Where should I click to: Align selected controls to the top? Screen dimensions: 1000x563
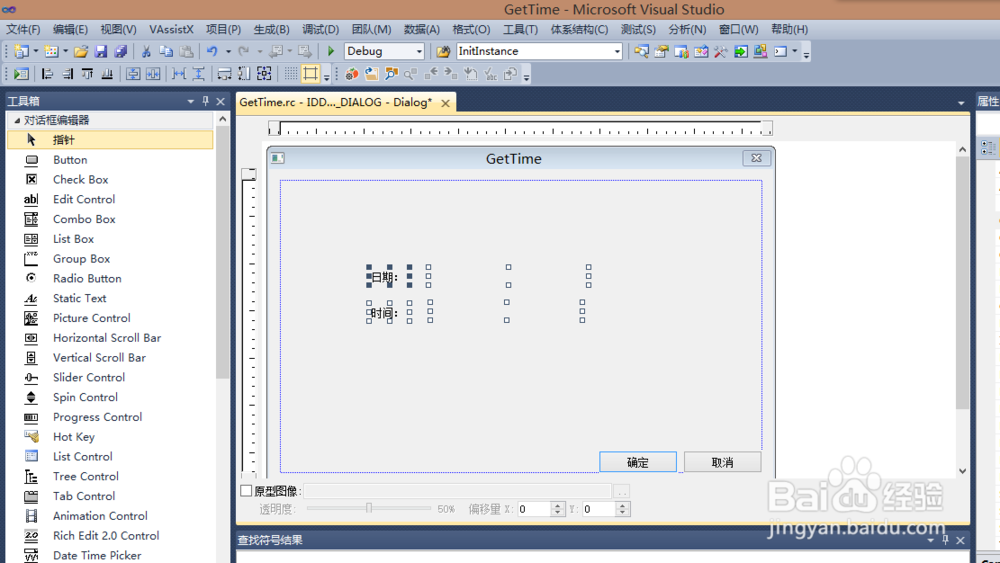click(87, 74)
